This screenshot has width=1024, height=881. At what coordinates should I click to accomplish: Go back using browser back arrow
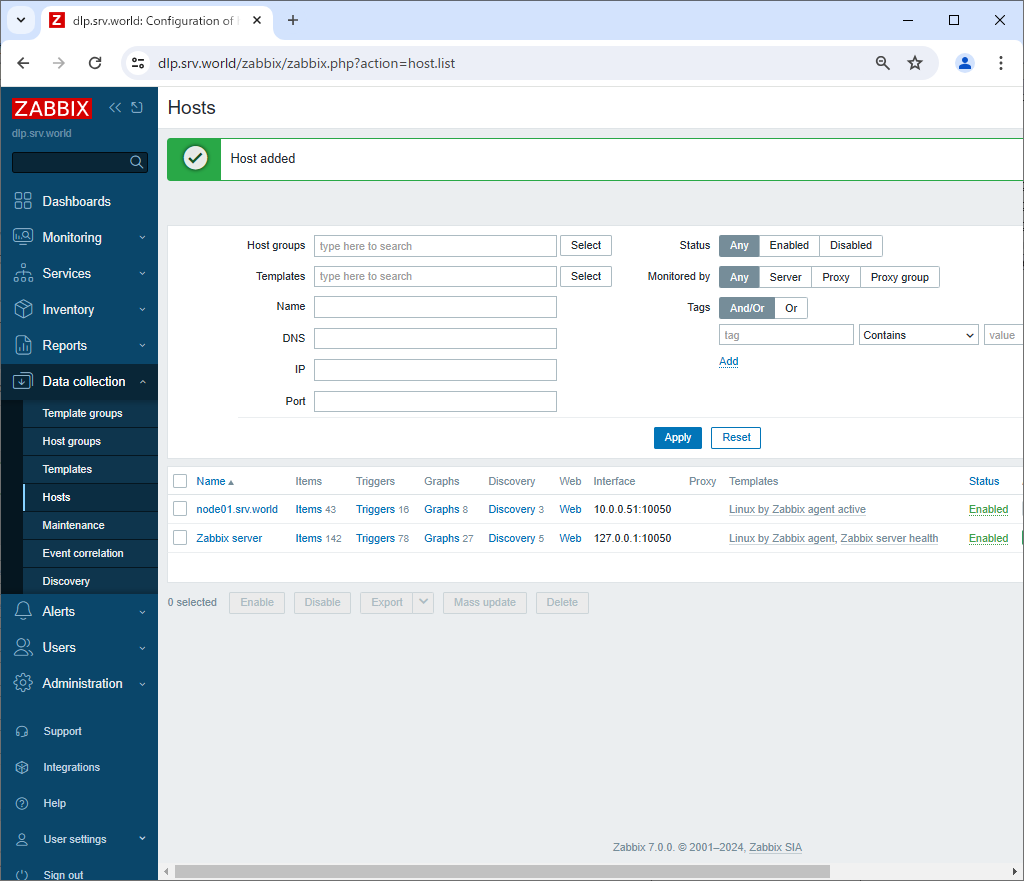[24, 63]
